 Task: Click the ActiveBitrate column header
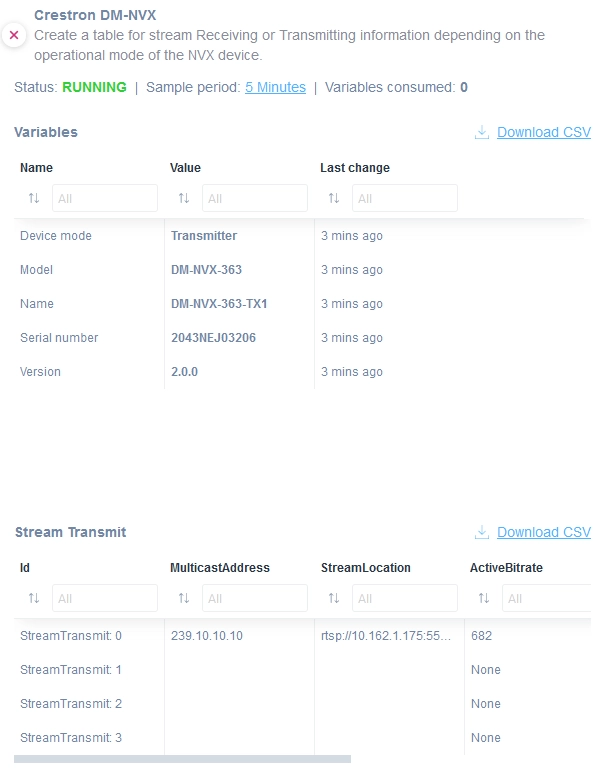(506, 567)
